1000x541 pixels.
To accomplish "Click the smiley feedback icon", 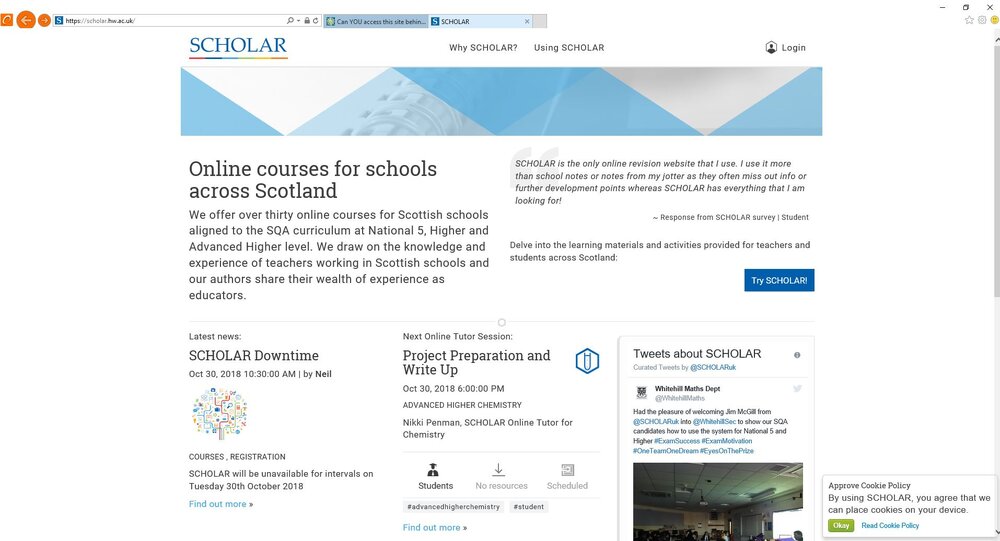I will 995,20.
